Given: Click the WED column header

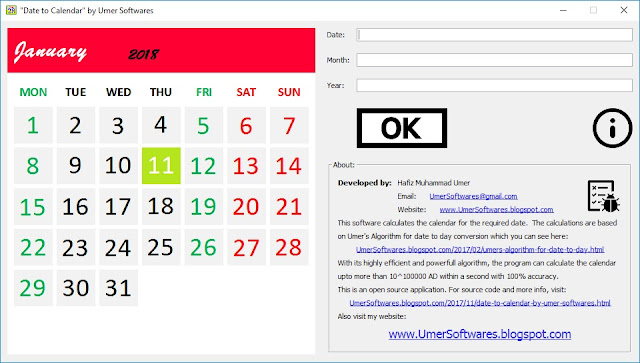Looking at the screenshot, I should pyautogui.click(x=118, y=92).
